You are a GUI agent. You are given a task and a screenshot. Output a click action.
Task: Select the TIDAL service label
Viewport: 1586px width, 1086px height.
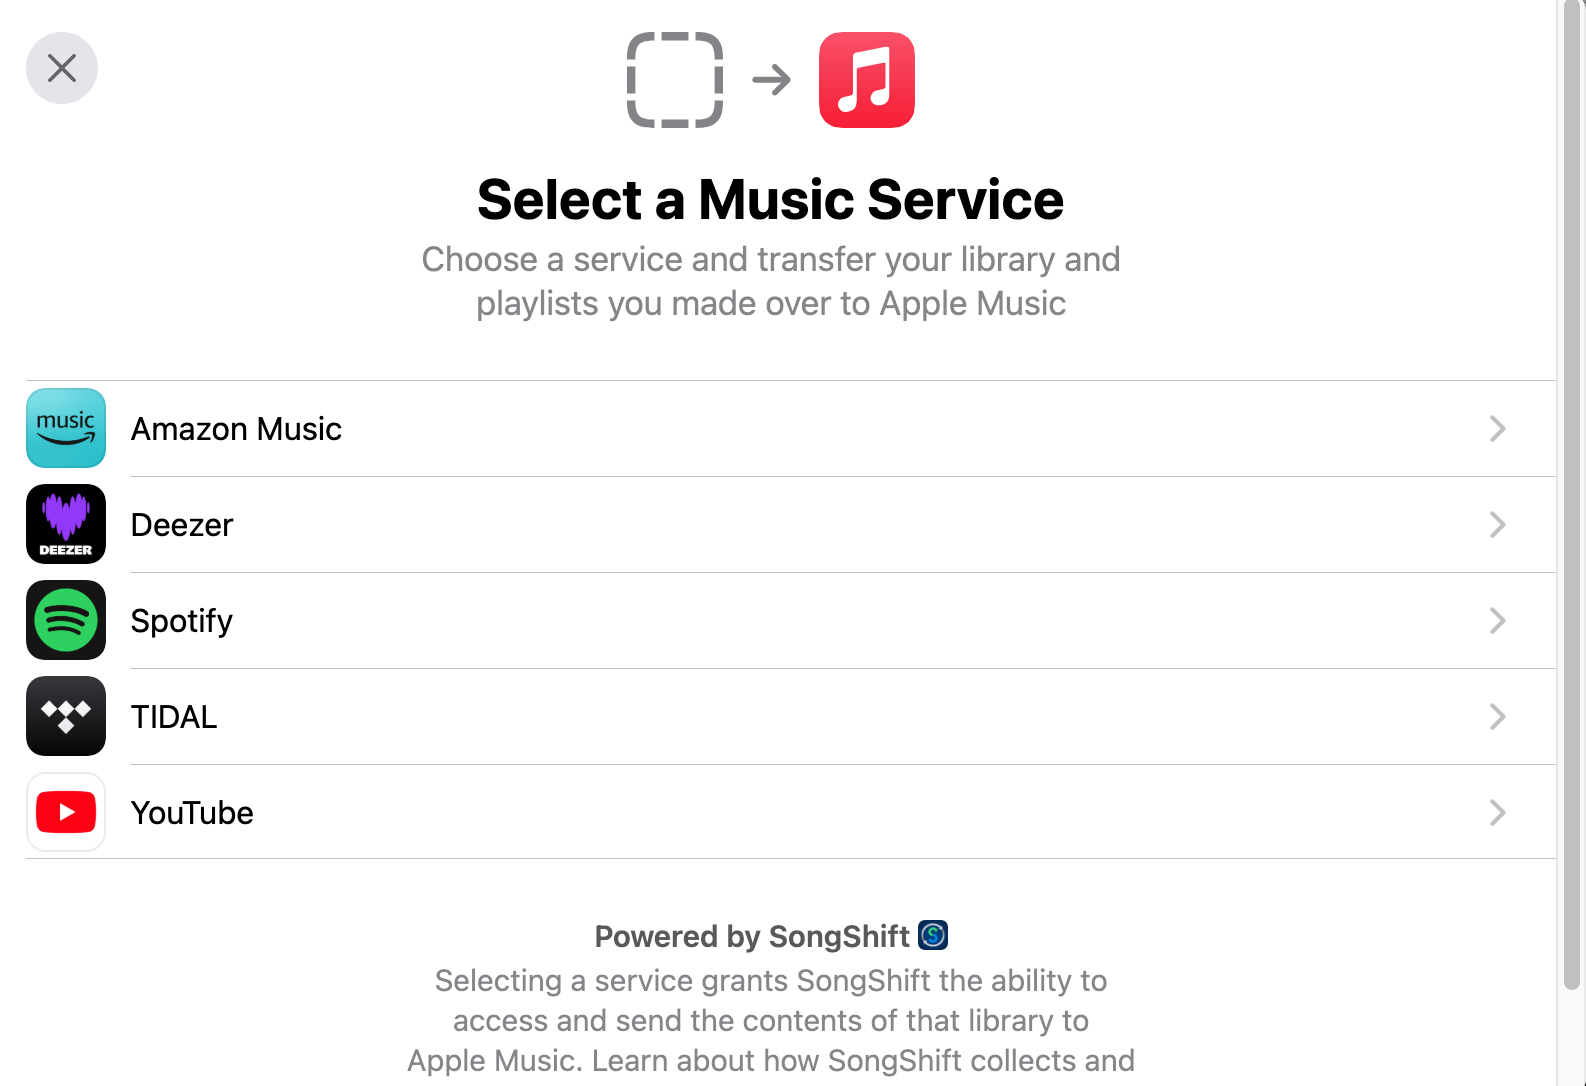[x=174, y=717]
